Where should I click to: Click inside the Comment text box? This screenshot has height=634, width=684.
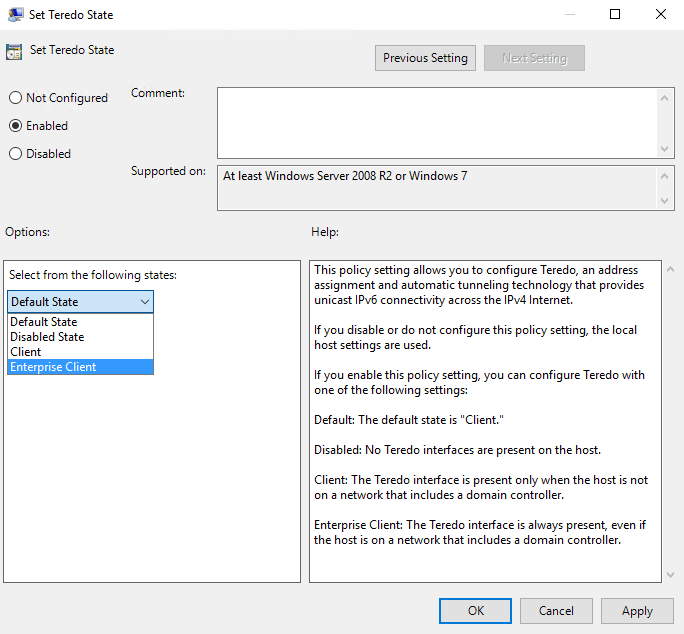click(x=437, y=122)
